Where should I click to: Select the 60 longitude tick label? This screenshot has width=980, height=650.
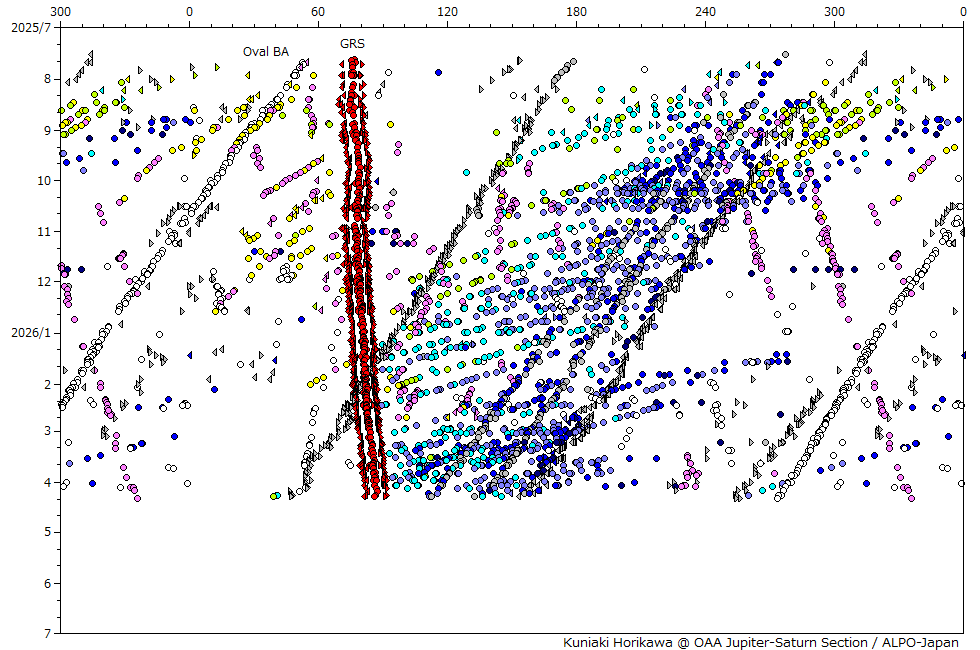click(x=318, y=12)
